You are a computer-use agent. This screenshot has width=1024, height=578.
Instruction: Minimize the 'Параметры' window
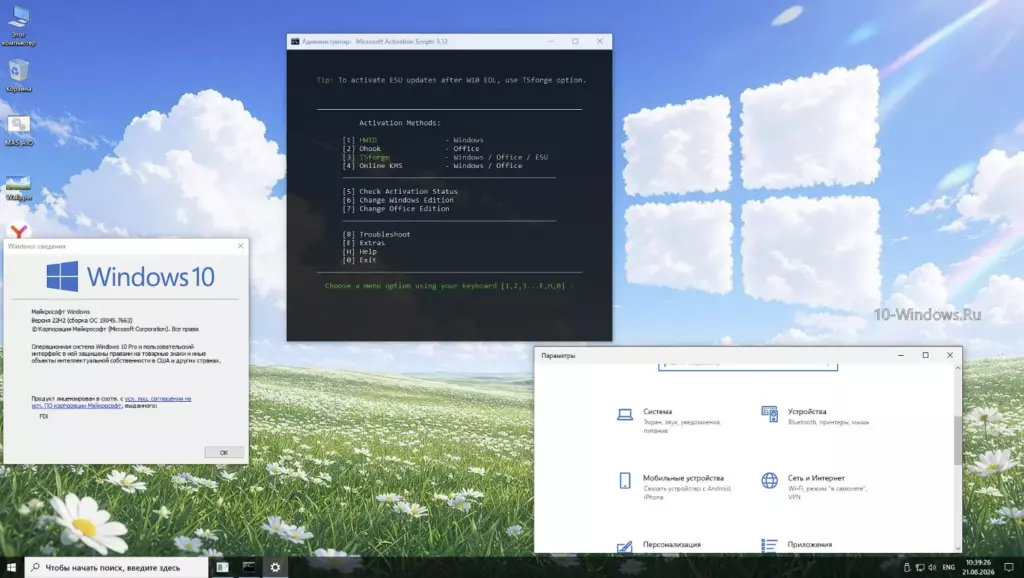(x=901, y=355)
